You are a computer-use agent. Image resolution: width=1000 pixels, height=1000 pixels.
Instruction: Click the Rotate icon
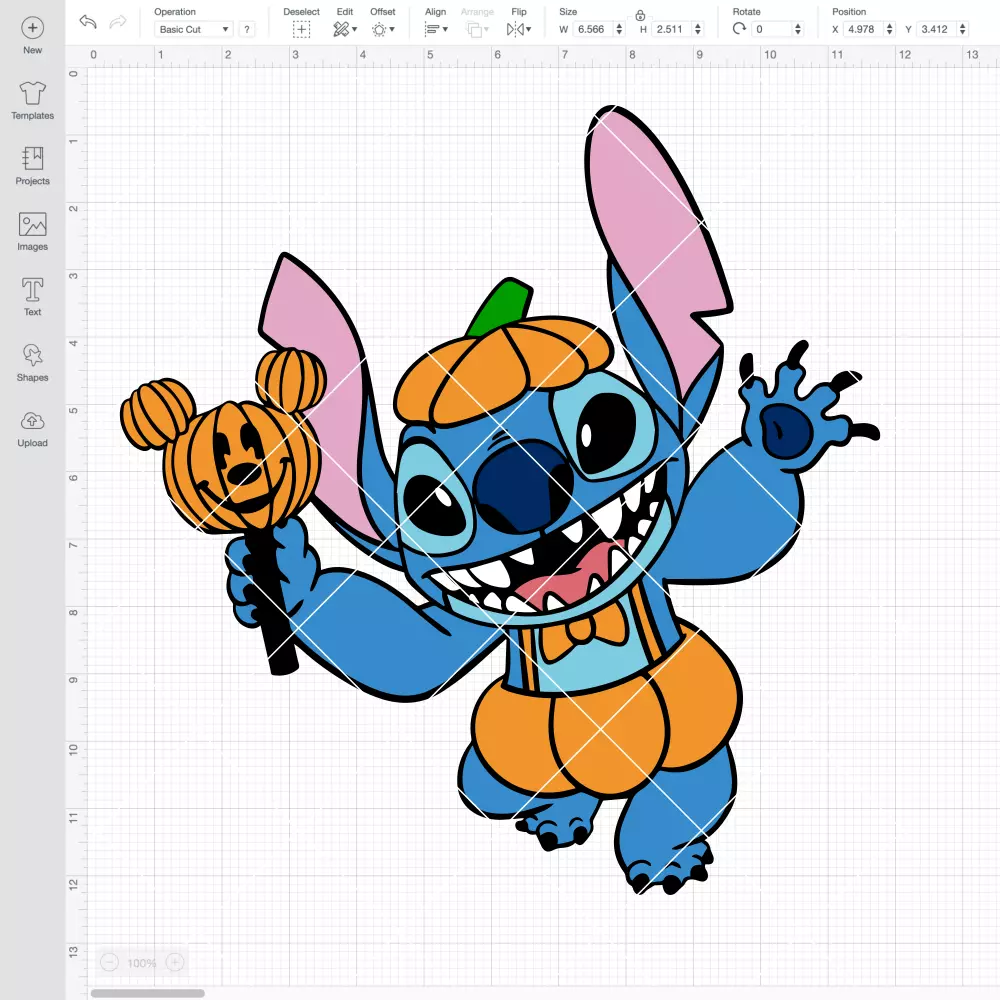(739, 29)
